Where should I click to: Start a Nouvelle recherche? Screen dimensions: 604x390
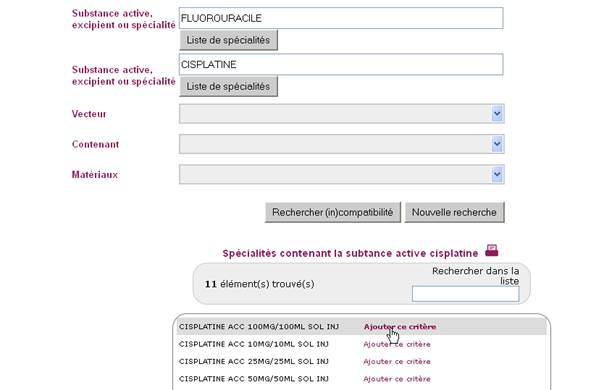click(454, 212)
